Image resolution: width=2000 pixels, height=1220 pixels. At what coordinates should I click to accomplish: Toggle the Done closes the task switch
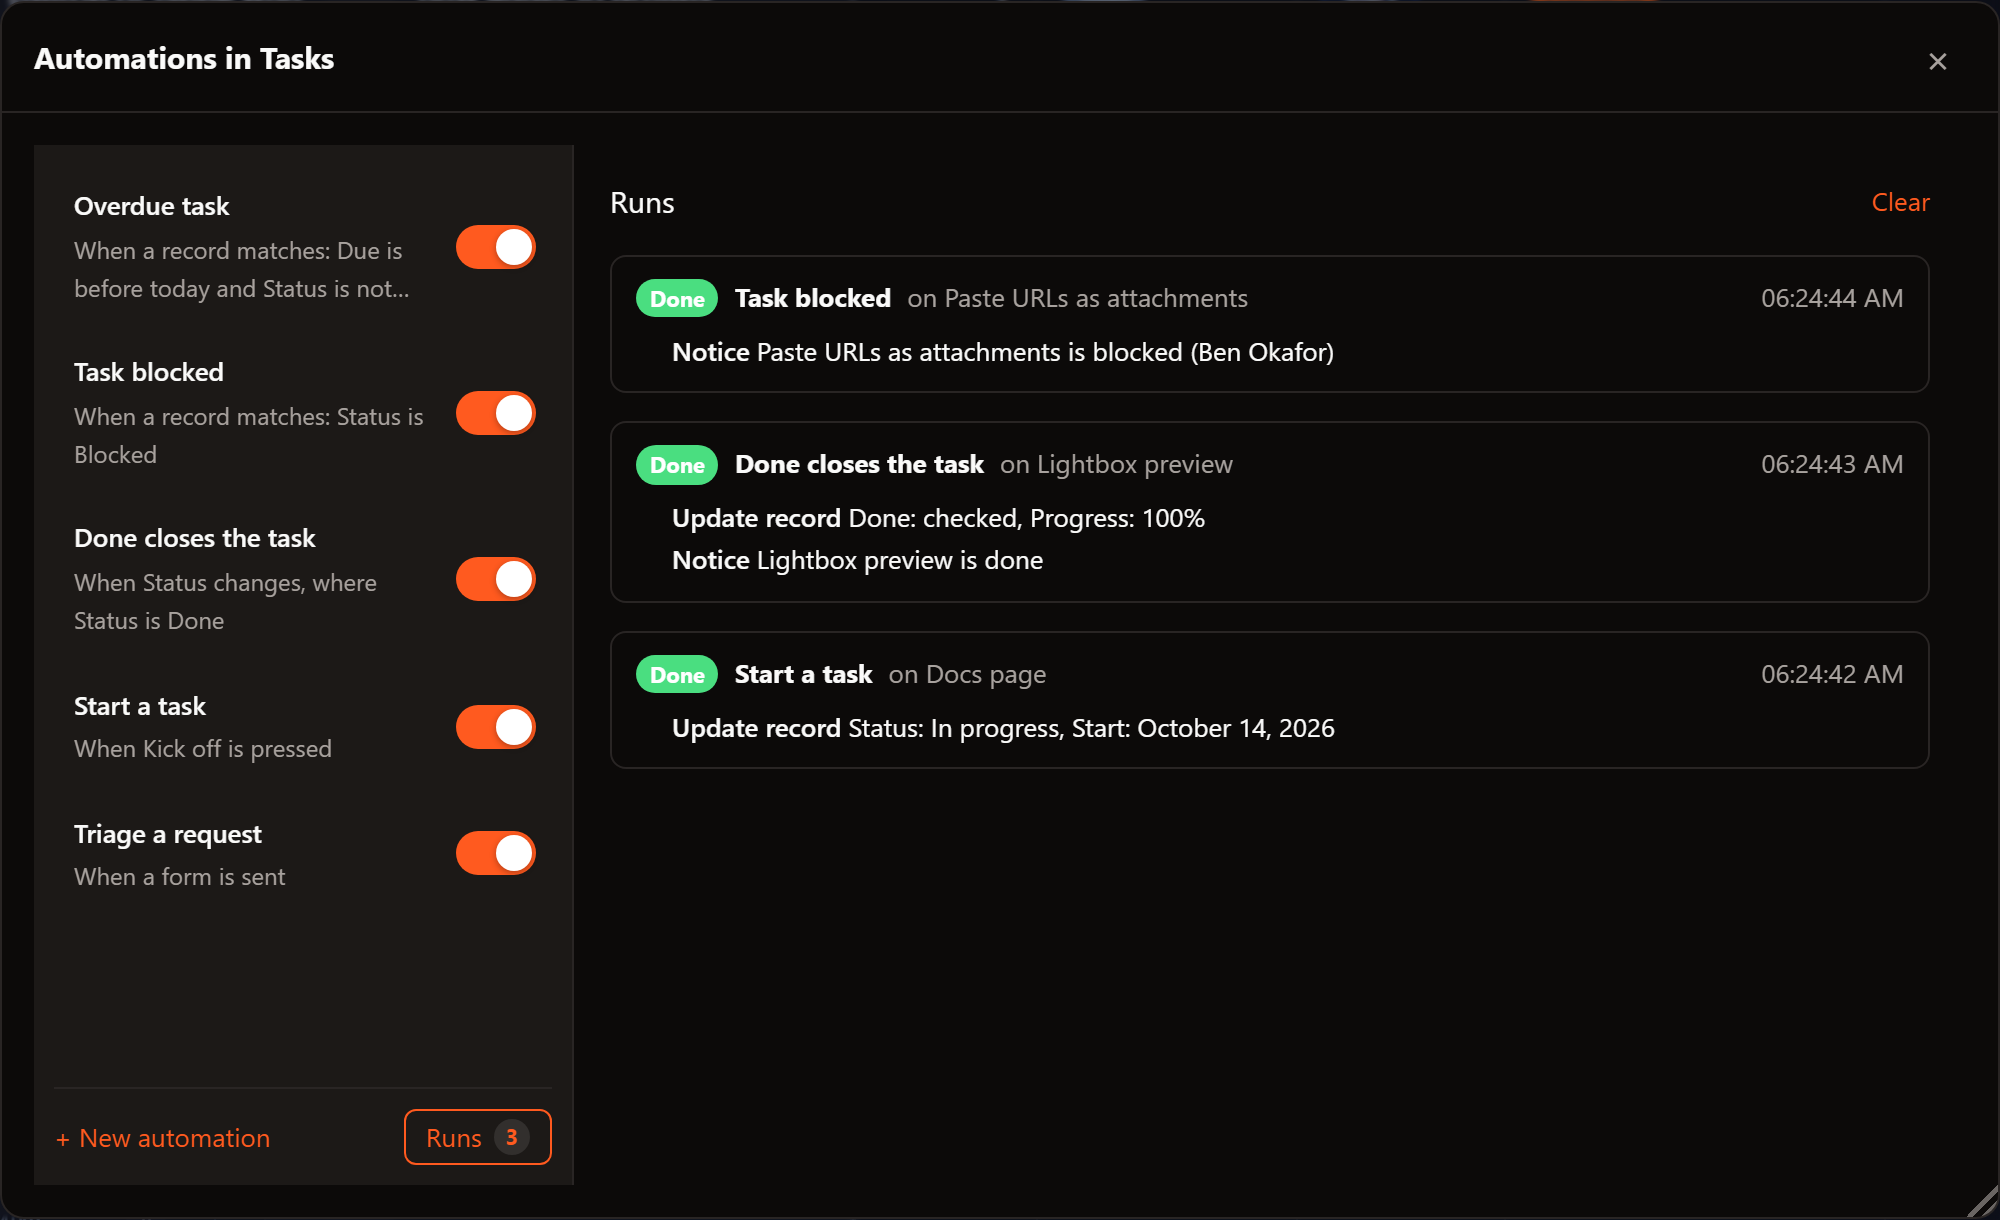tap(496, 579)
